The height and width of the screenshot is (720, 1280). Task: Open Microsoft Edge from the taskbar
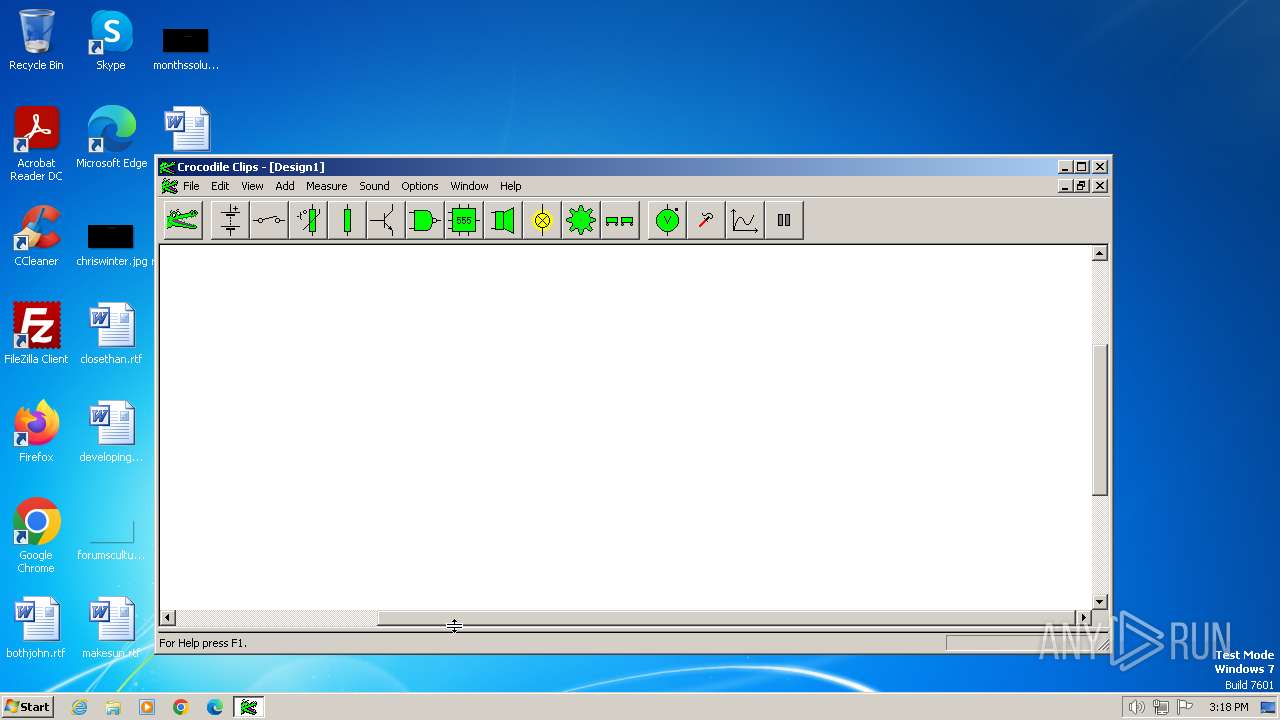(x=215, y=707)
